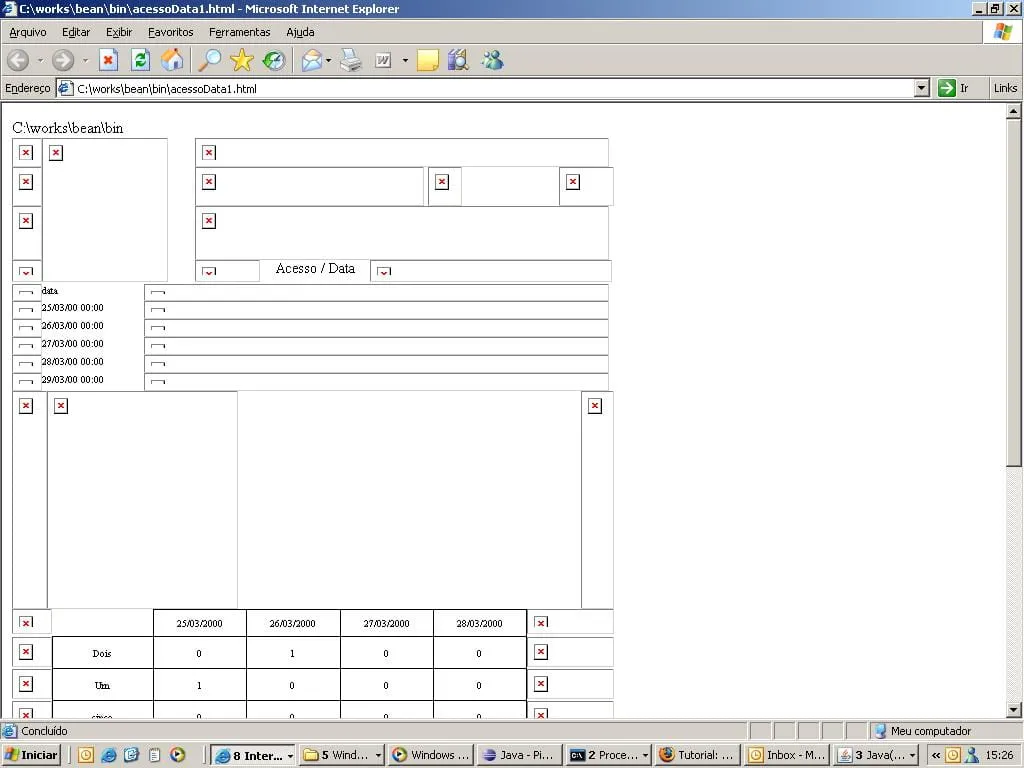Expand the 8 Internet taskbar group
Screen dimensions: 1024x768
pos(290,756)
